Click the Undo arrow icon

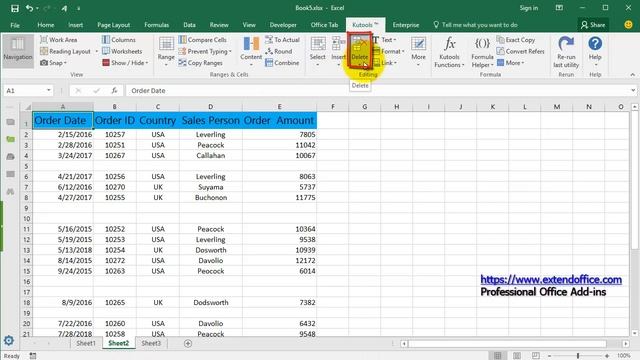coord(29,8)
